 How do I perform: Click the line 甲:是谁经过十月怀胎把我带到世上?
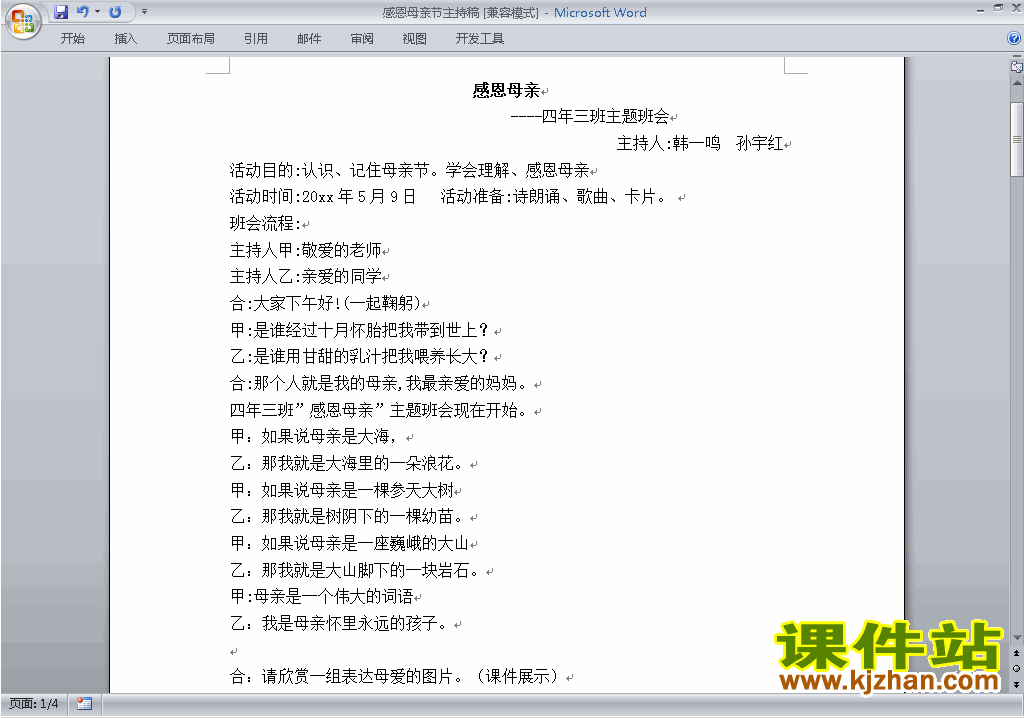pyautogui.click(x=359, y=330)
